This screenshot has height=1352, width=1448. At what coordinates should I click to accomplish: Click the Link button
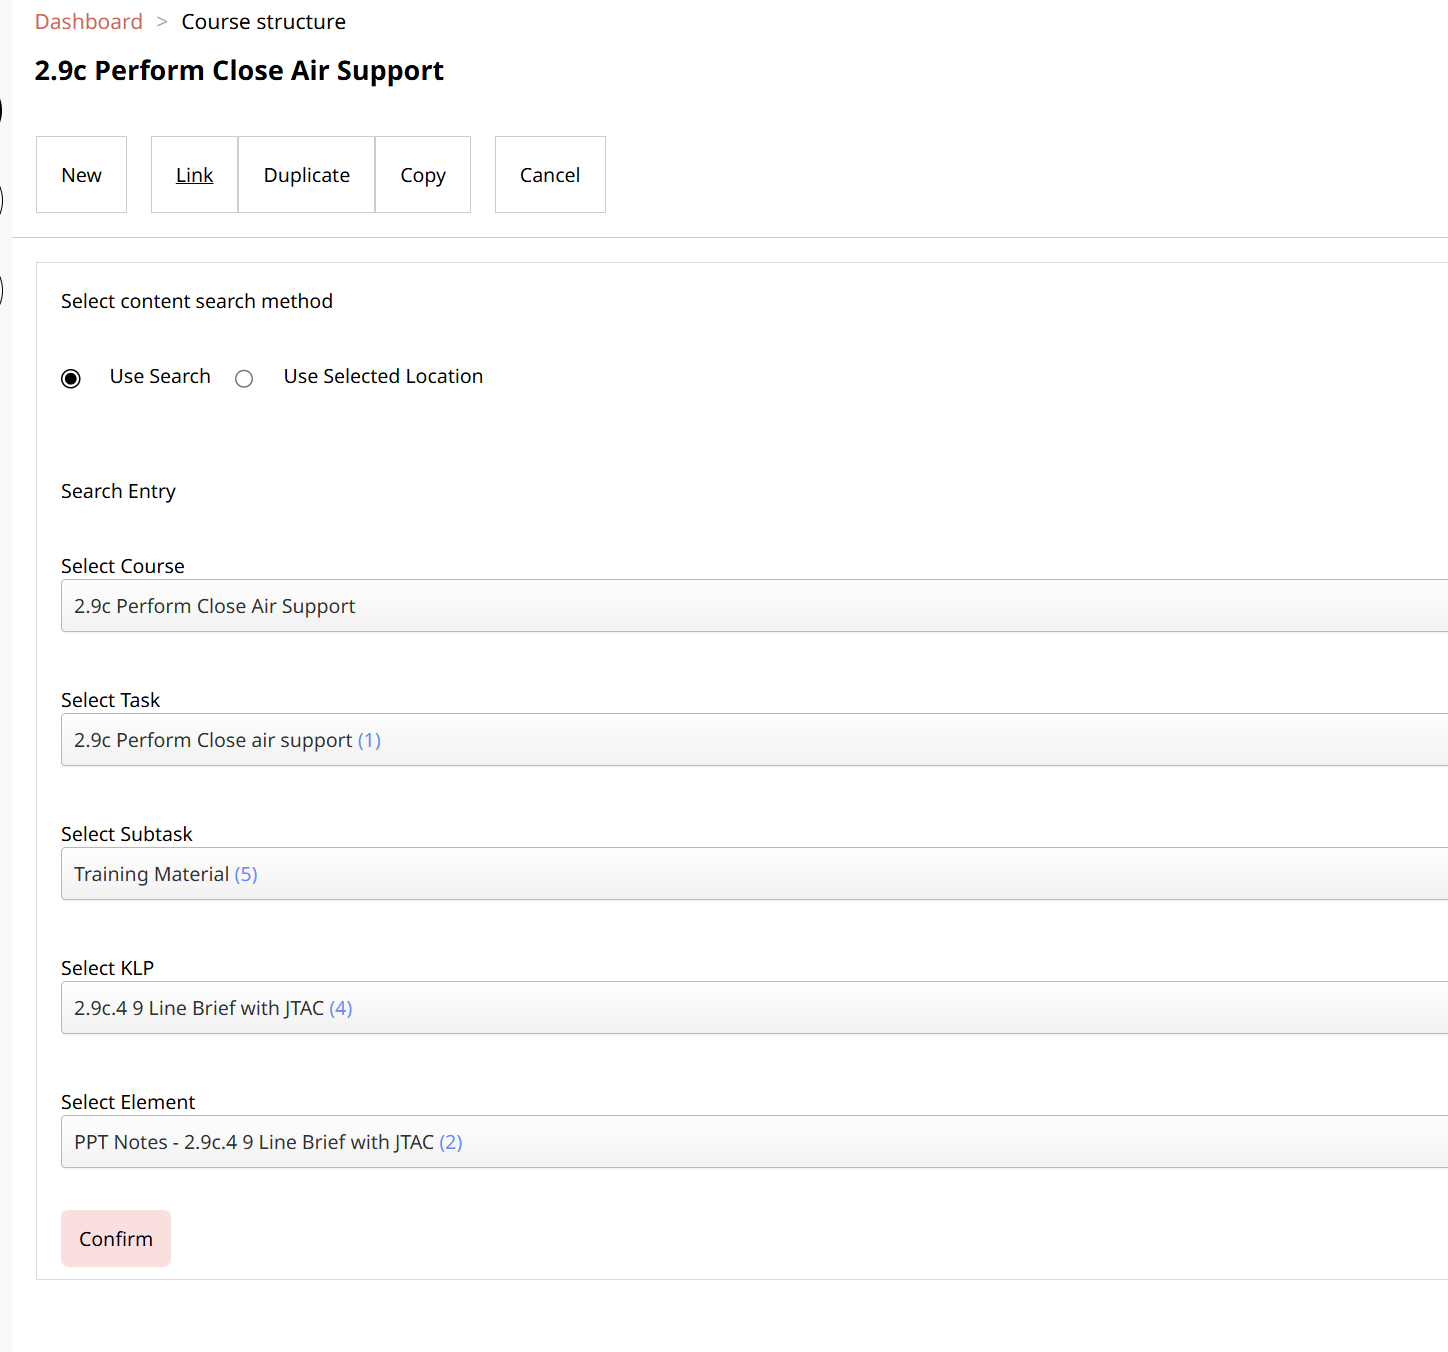click(193, 174)
